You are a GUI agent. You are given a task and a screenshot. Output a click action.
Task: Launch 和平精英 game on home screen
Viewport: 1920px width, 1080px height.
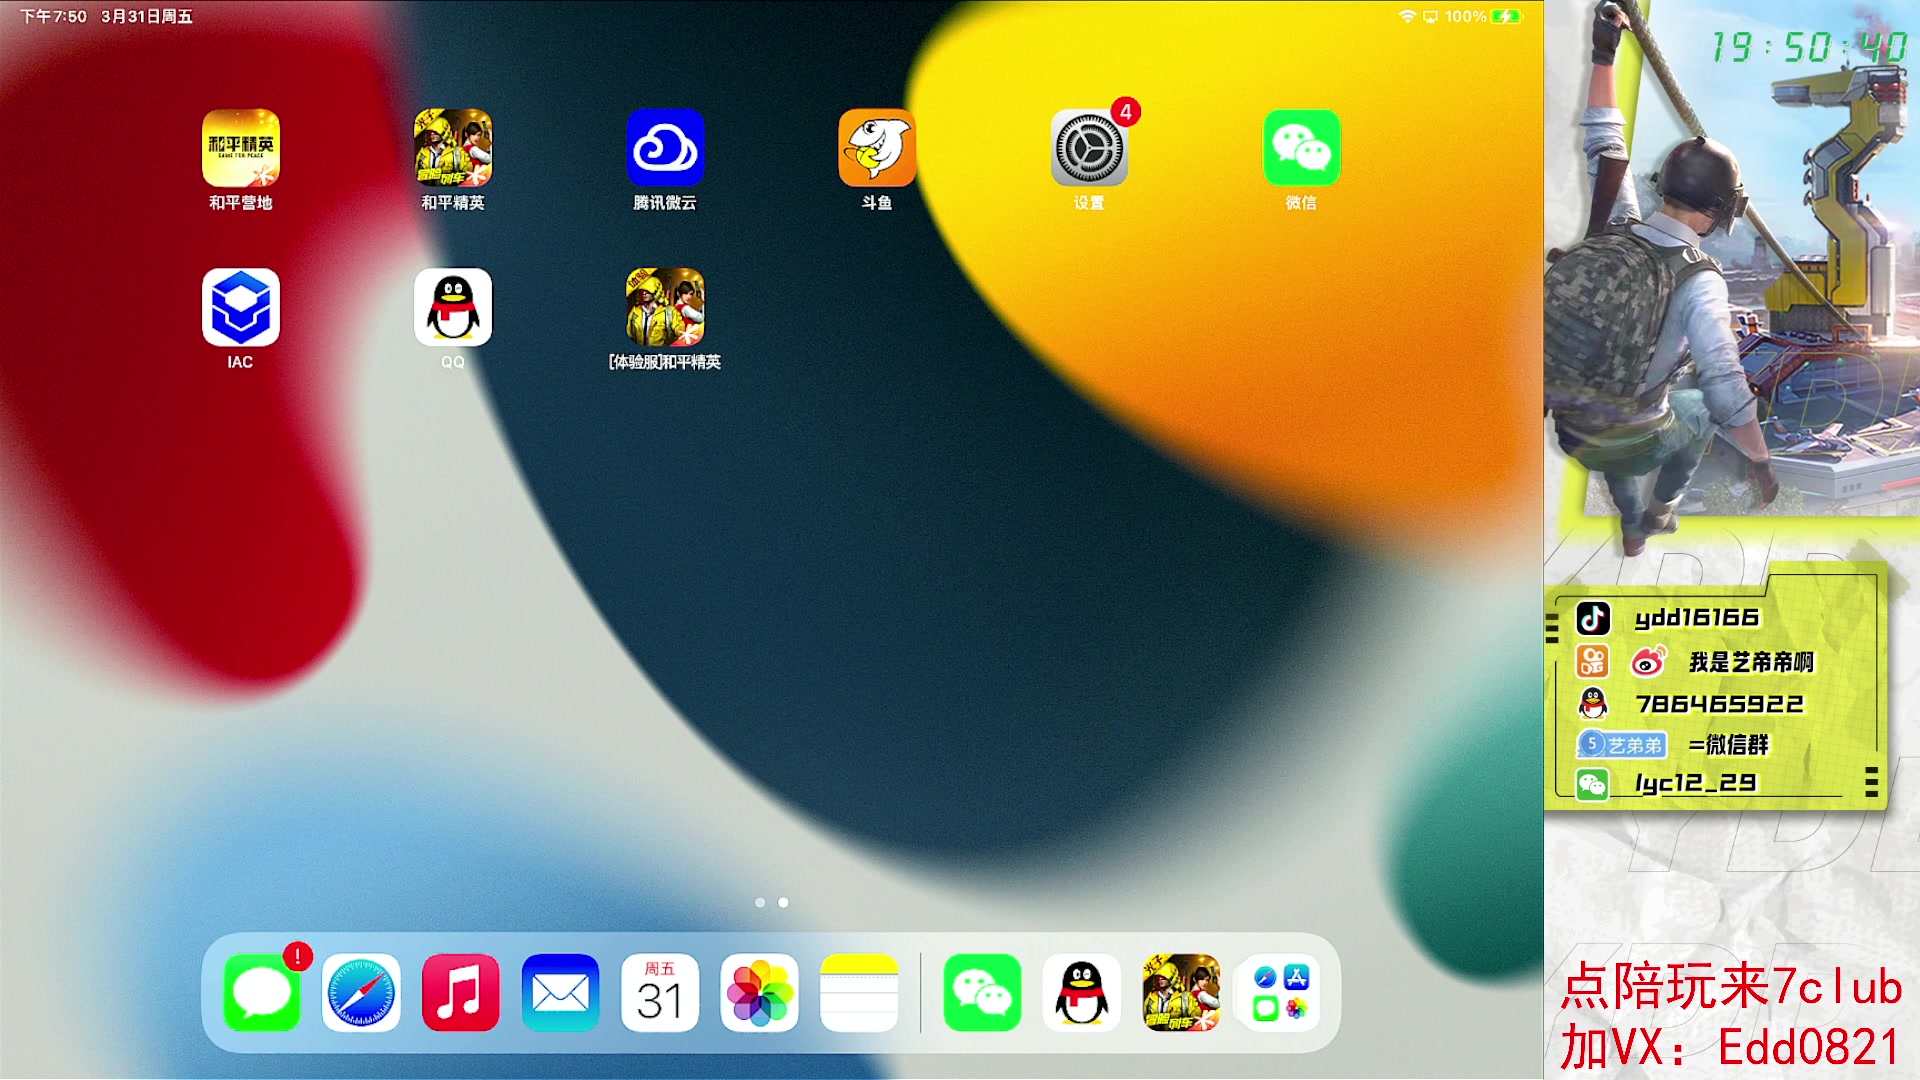tap(453, 148)
